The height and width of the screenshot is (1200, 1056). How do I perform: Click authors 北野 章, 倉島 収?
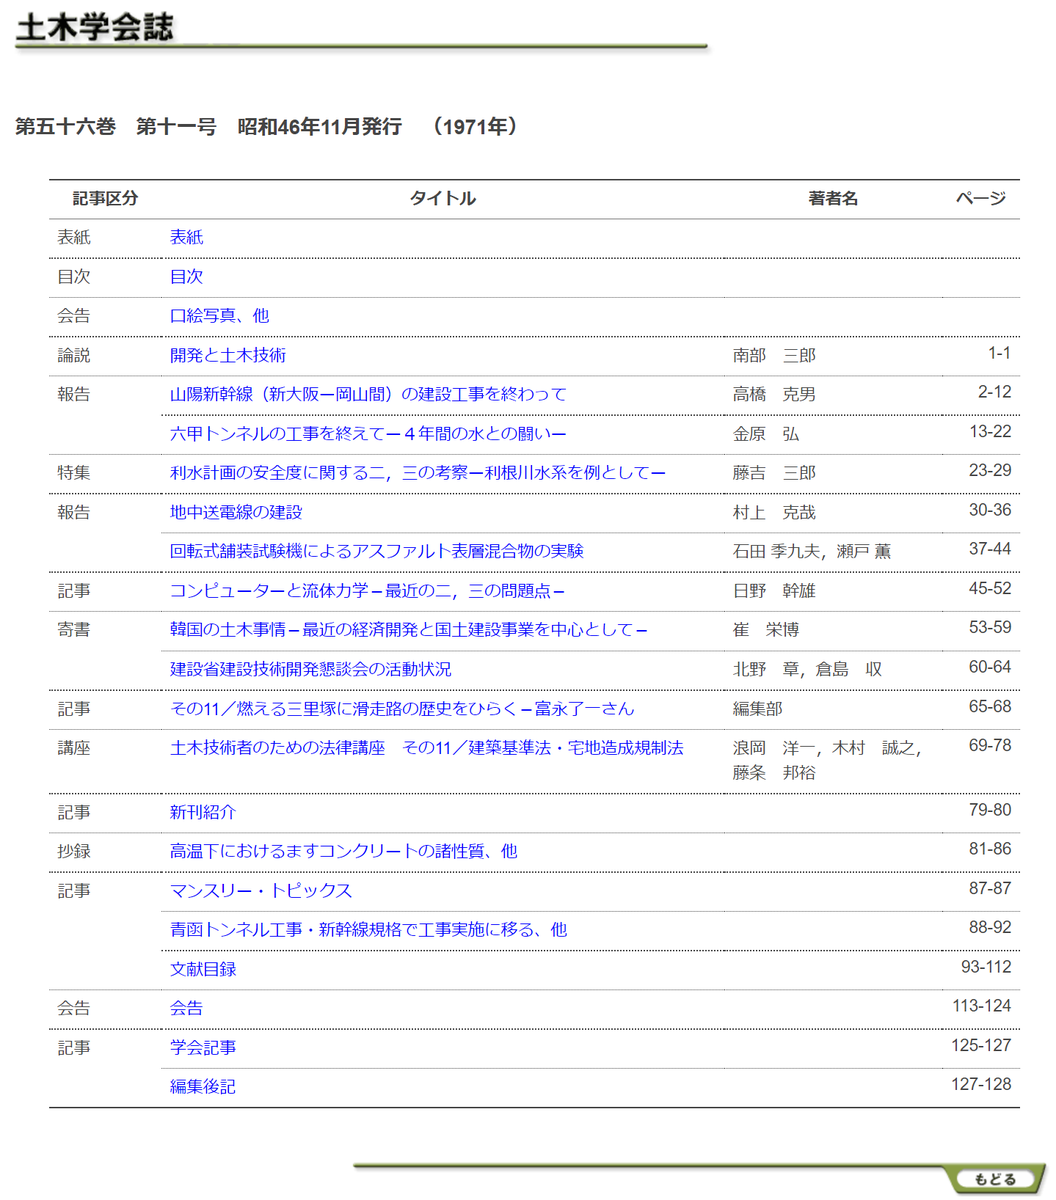point(808,669)
